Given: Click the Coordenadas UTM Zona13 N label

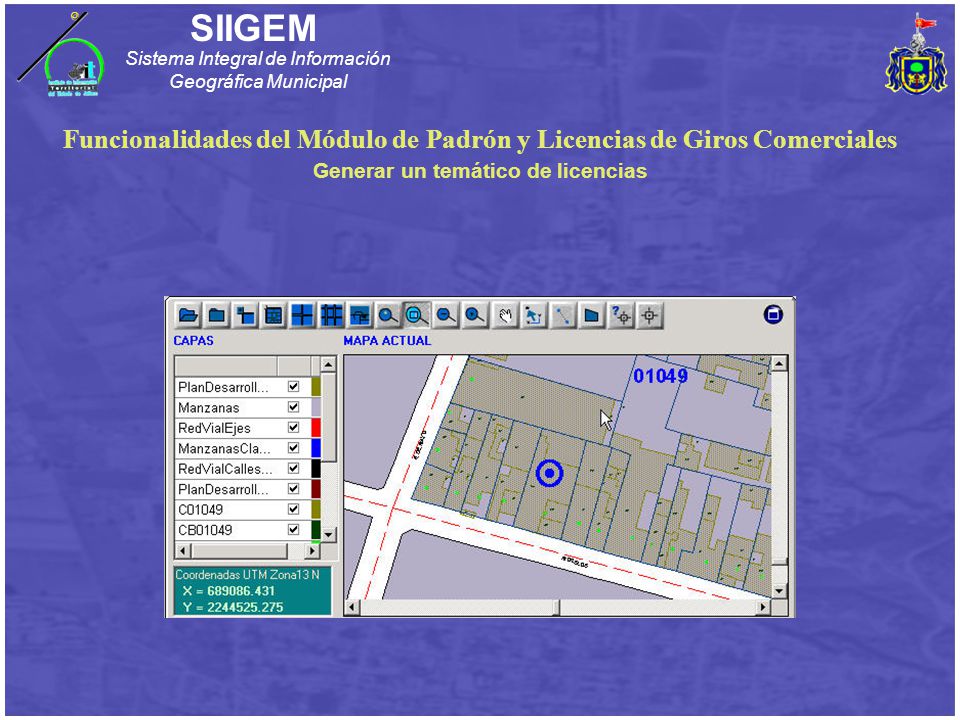Looking at the screenshot, I should click(247, 575).
